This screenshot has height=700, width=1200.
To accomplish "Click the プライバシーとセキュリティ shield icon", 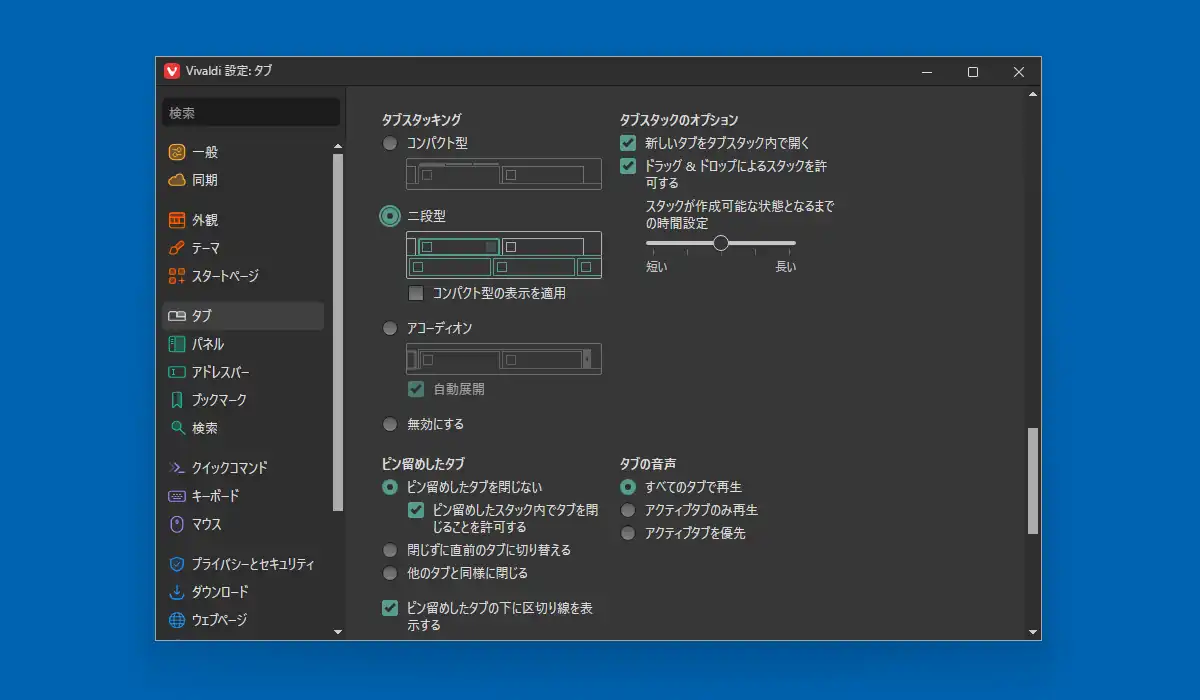I will [x=177, y=564].
